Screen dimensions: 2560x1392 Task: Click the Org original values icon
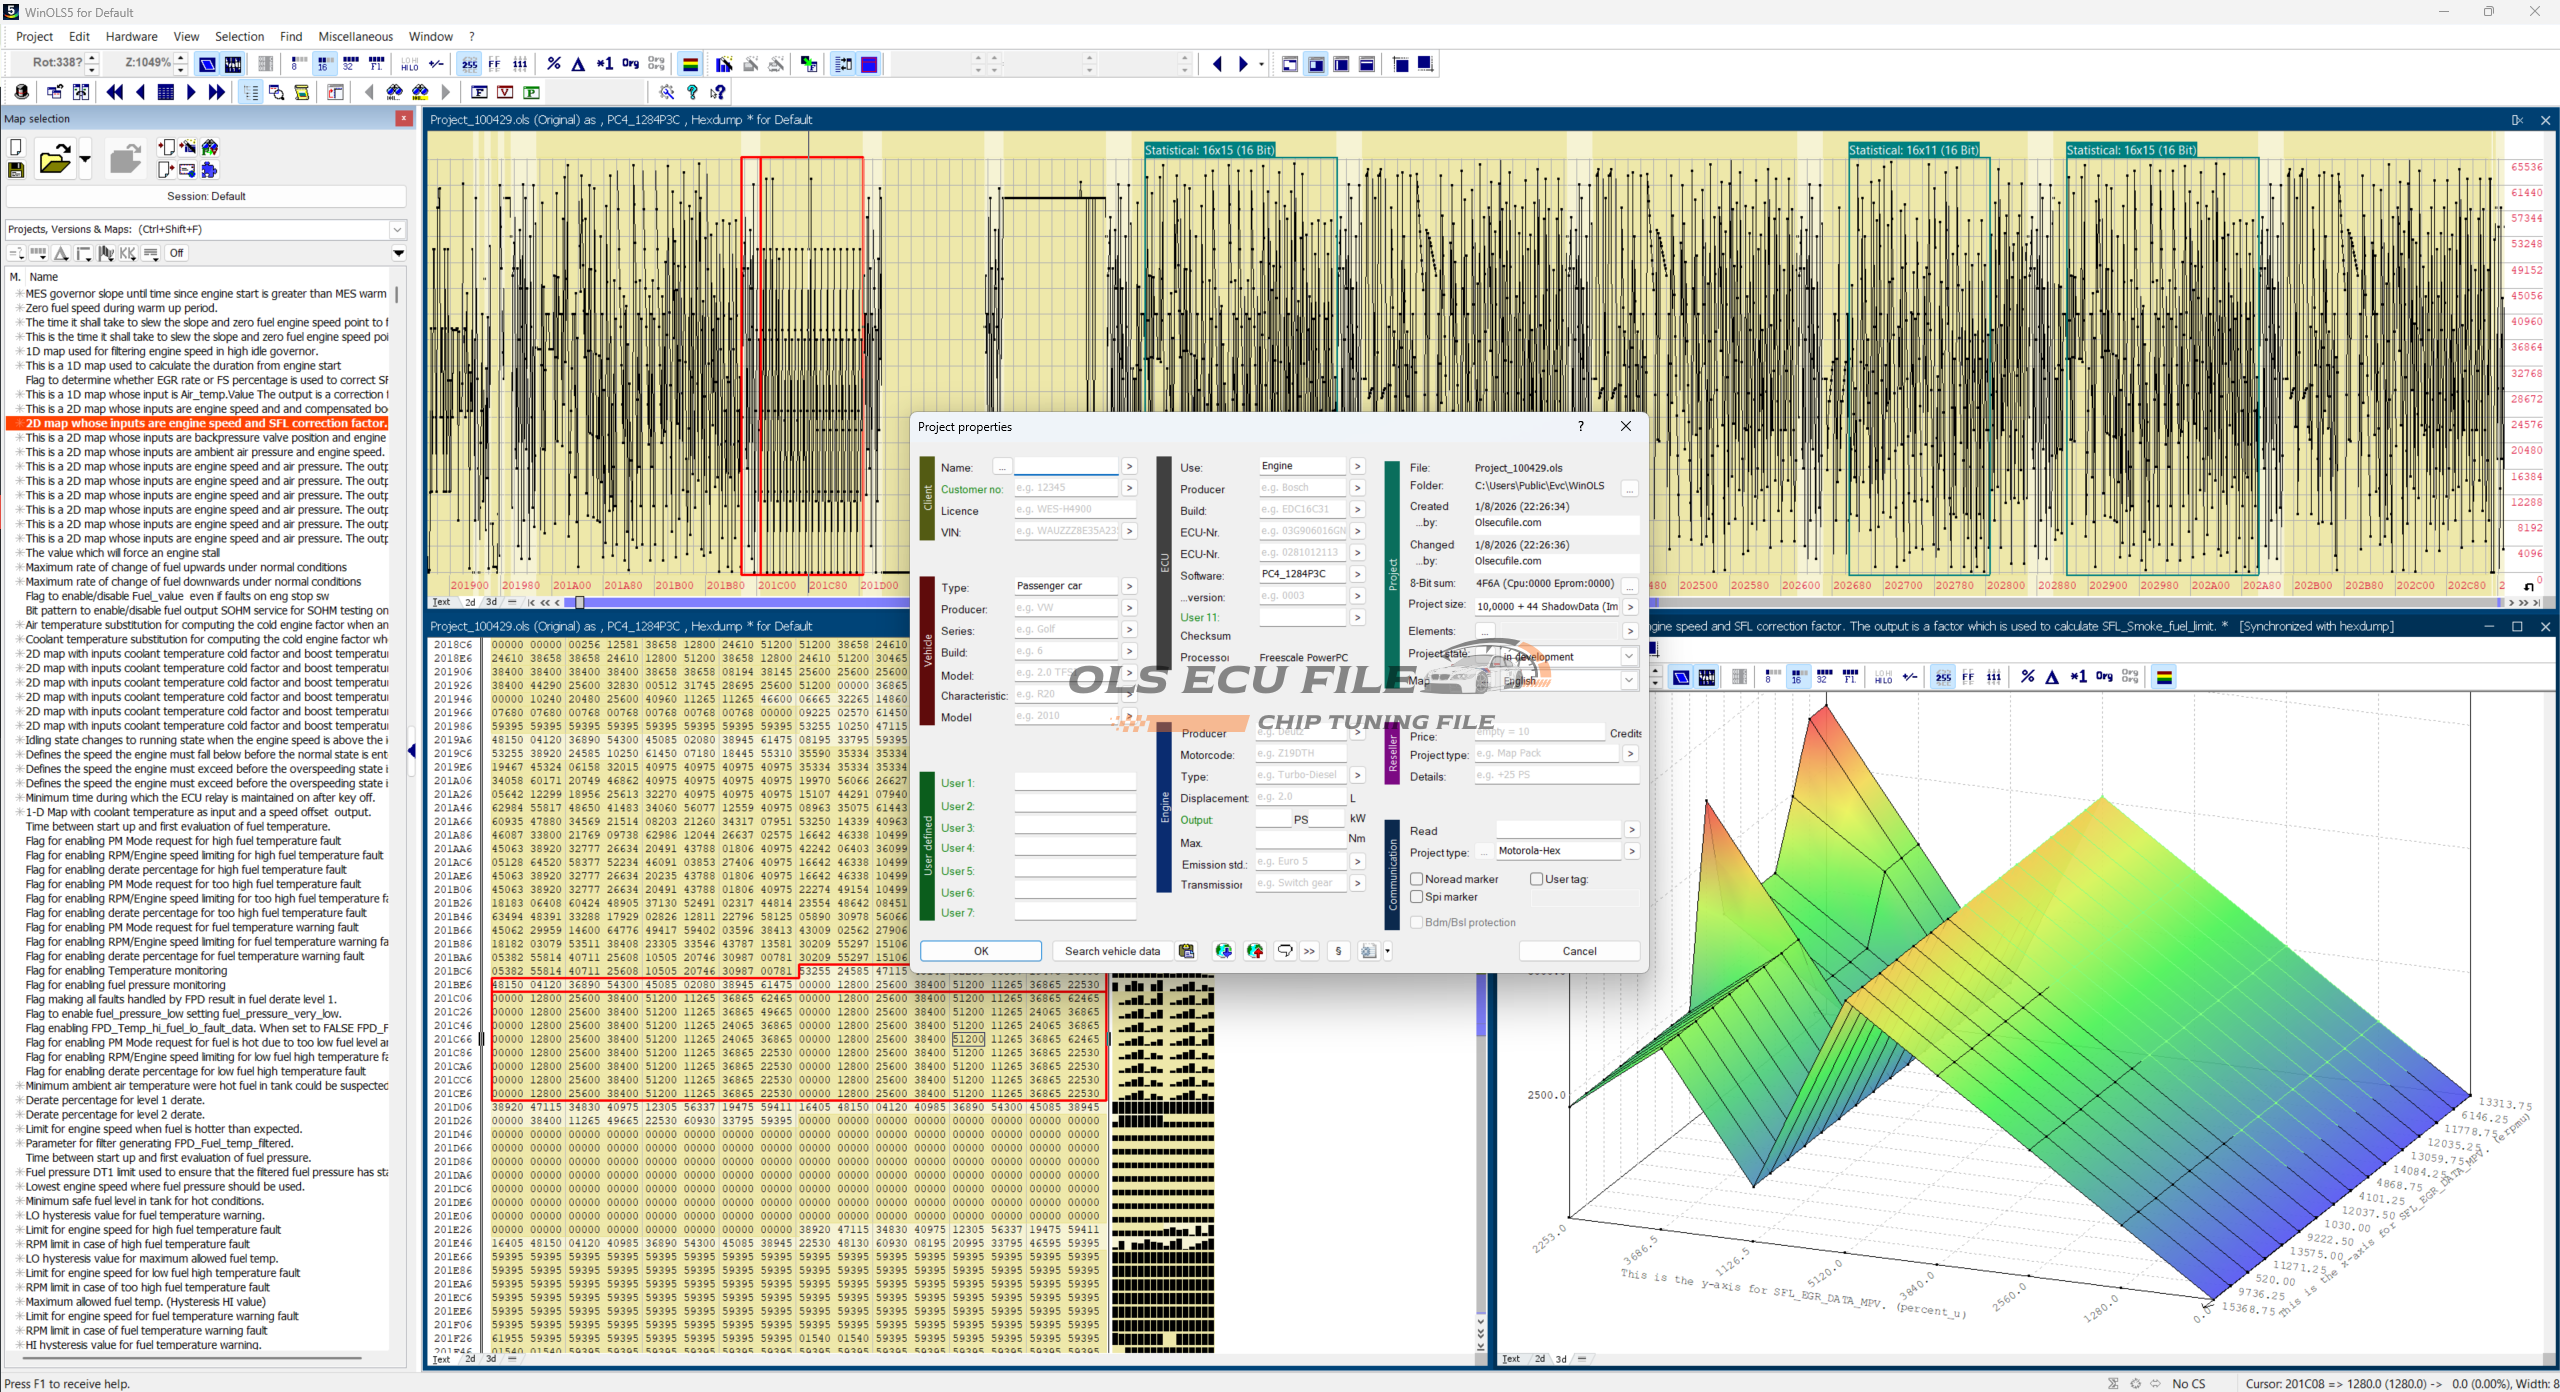click(x=630, y=64)
